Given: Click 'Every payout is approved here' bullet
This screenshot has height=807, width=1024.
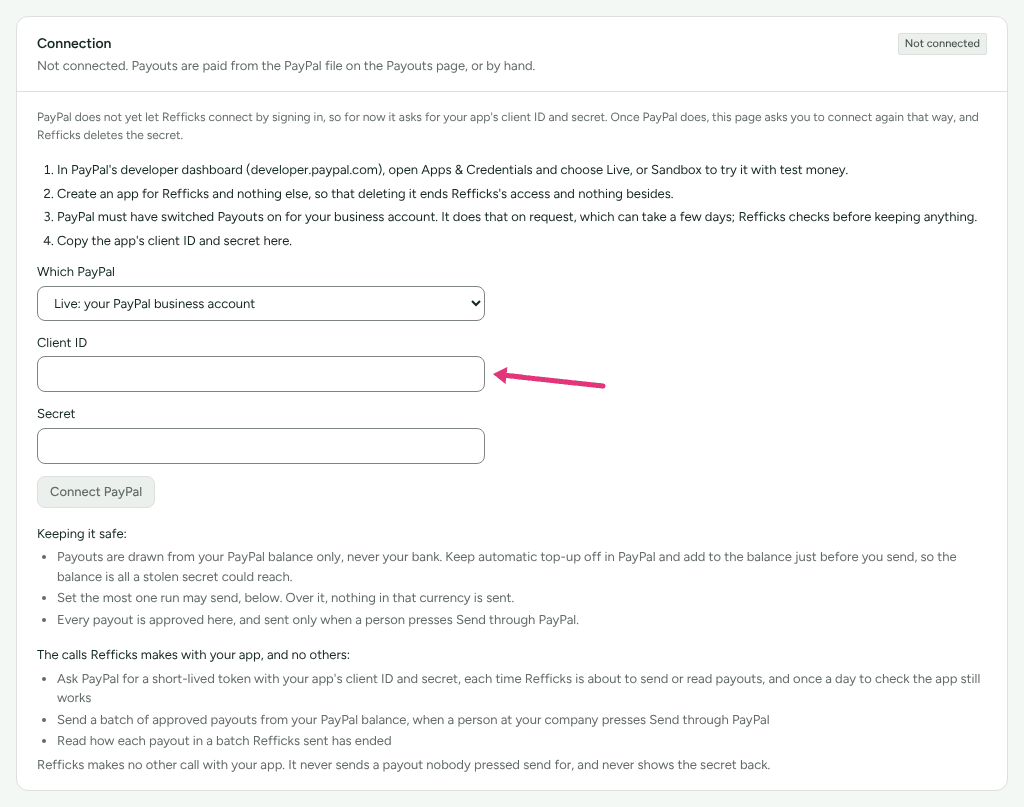Looking at the screenshot, I should click(x=318, y=620).
